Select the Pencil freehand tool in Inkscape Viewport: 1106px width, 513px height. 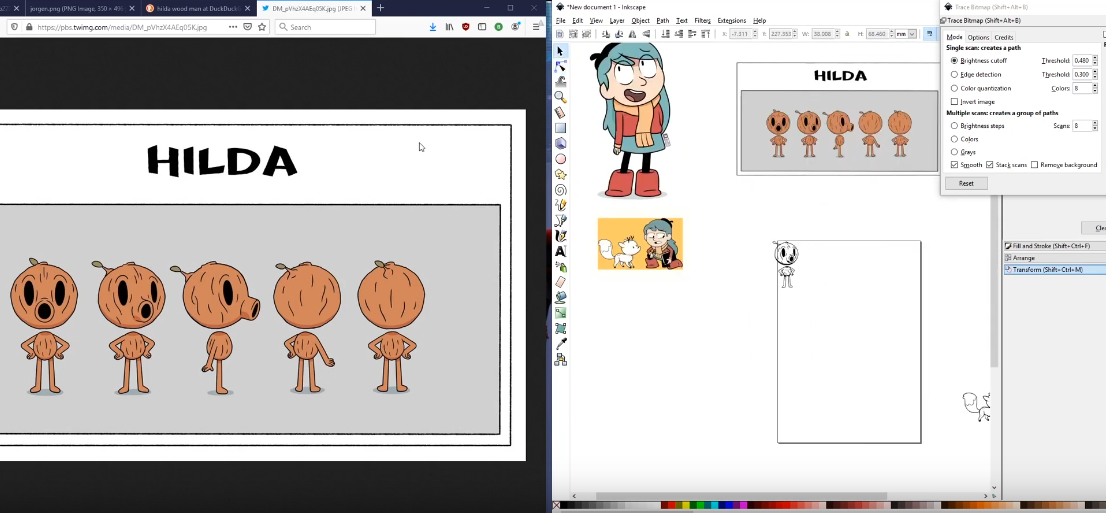[561, 205]
